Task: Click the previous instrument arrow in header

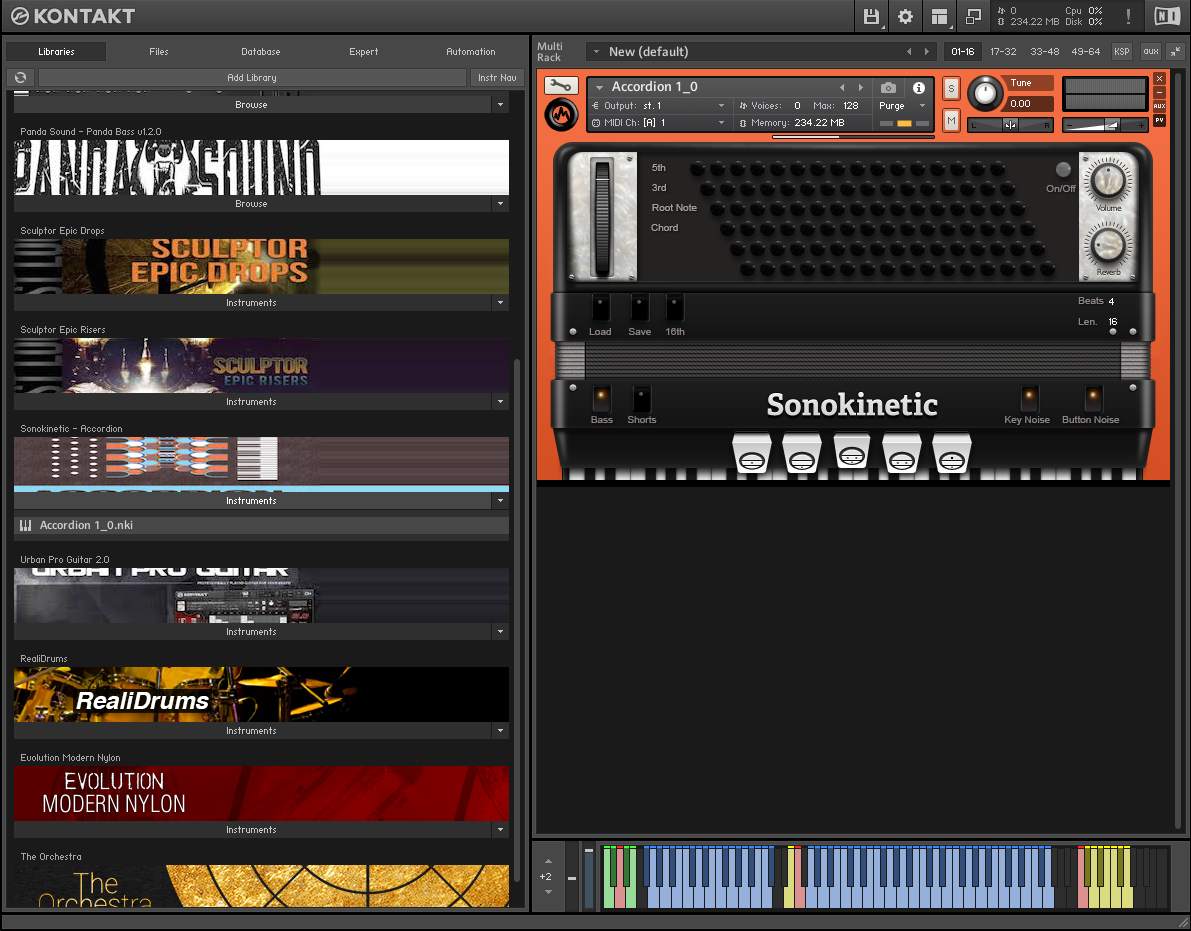Action: tap(842, 87)
